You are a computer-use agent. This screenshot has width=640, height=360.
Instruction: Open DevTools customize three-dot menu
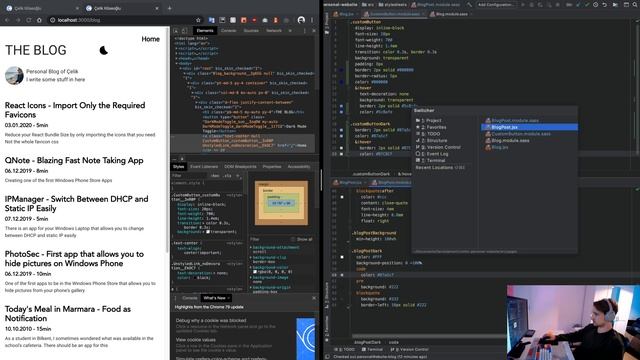(x=304, y=31)
